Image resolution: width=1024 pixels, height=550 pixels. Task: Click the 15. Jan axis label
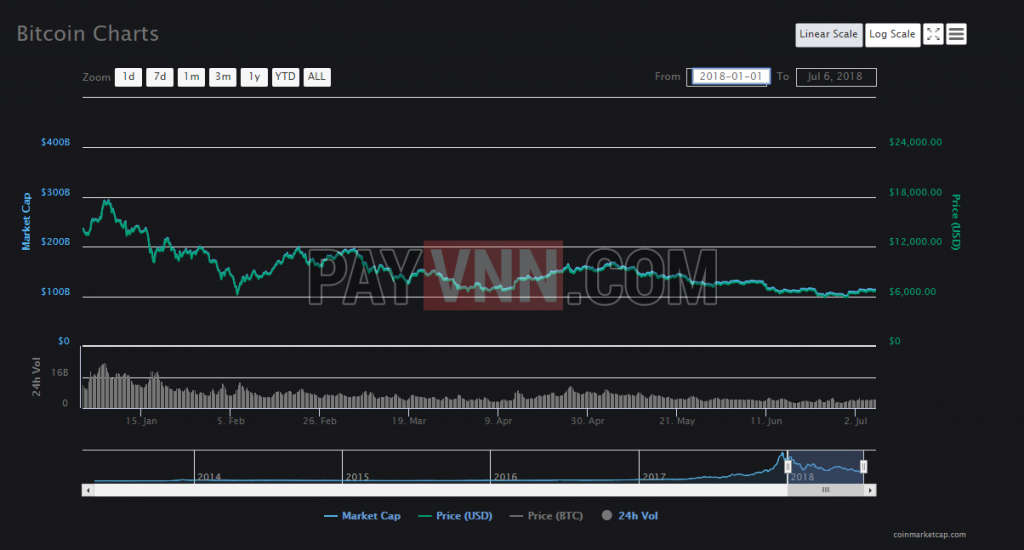pyautogui.click(x=142, y=421)
